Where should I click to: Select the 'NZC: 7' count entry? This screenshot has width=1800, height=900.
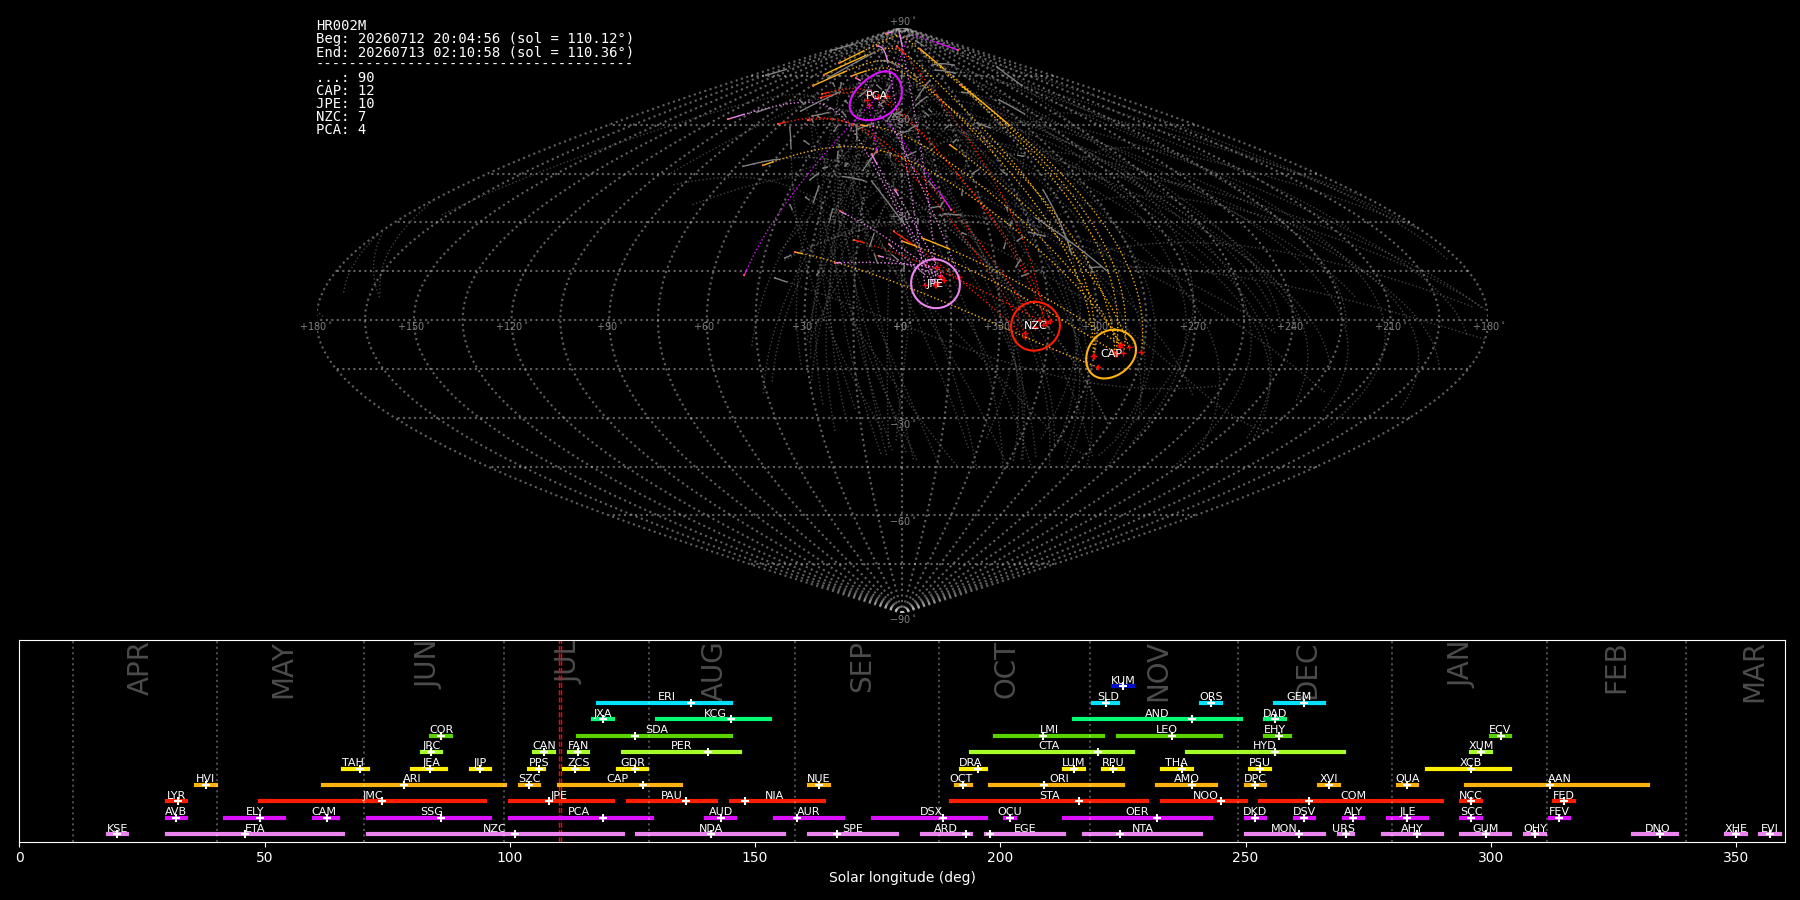point(341,117)
